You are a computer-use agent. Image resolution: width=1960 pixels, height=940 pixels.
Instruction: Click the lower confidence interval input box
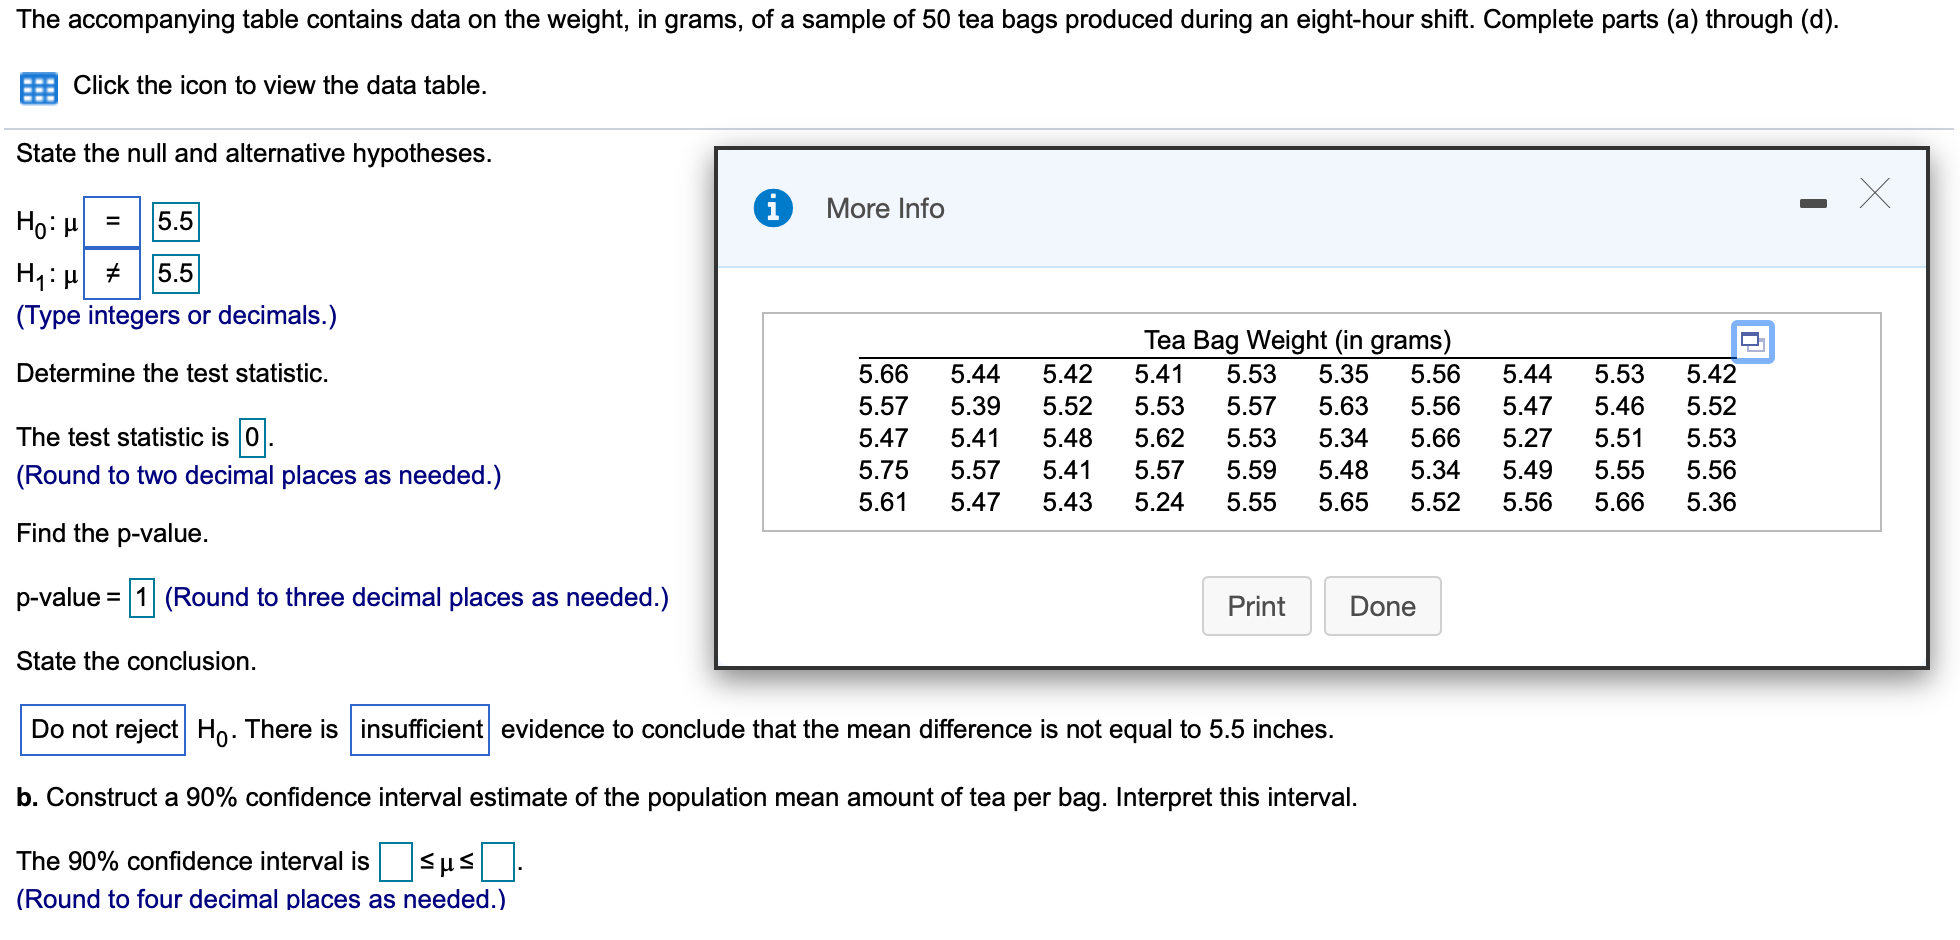pyautogui.click(x=396, y=861)
